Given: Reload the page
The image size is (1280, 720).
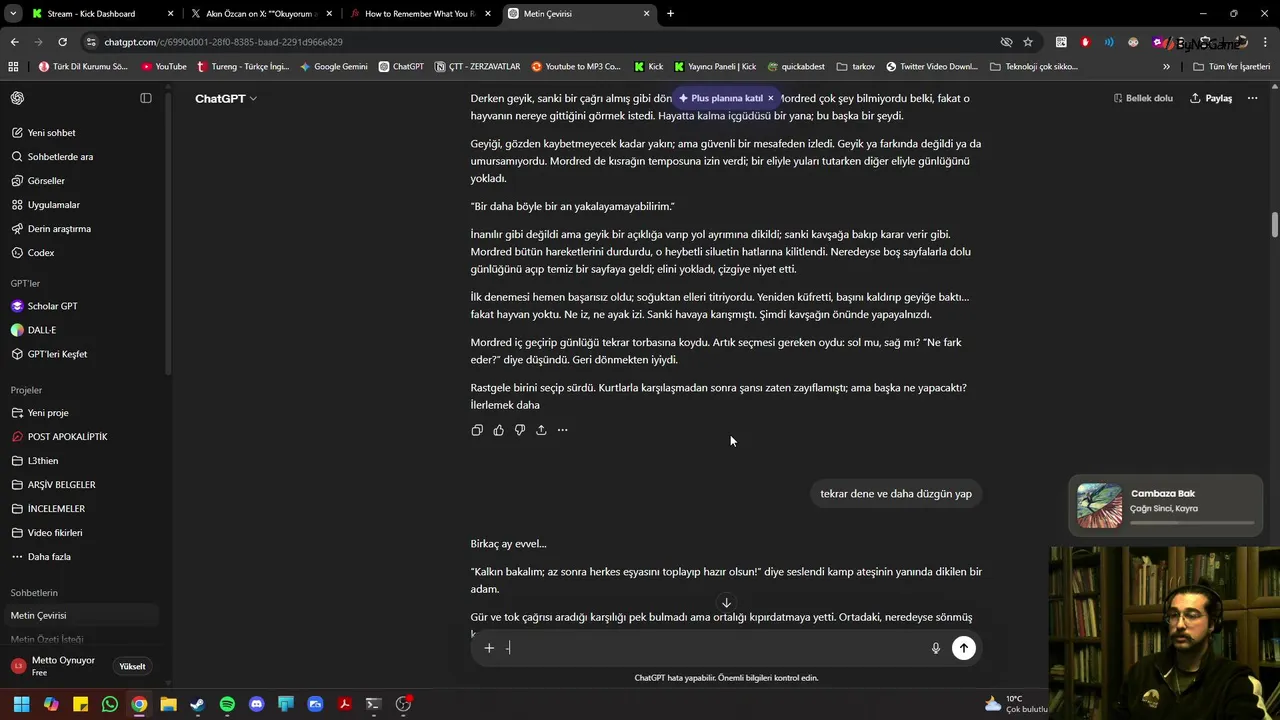Looking at the screenshot, I should pos(62,42).
